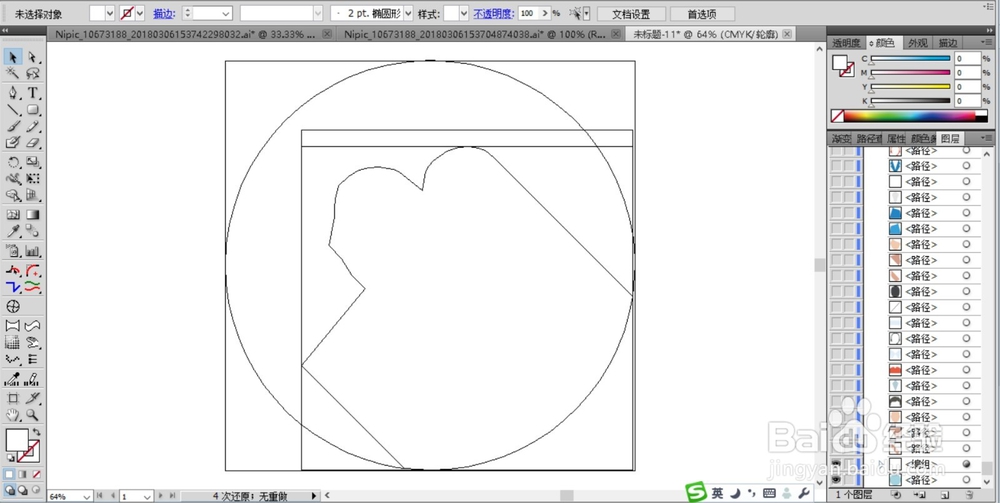Screen dimensions: 1000x503
Task: Select the Blob Brush tool
Action: click(13, 143)
